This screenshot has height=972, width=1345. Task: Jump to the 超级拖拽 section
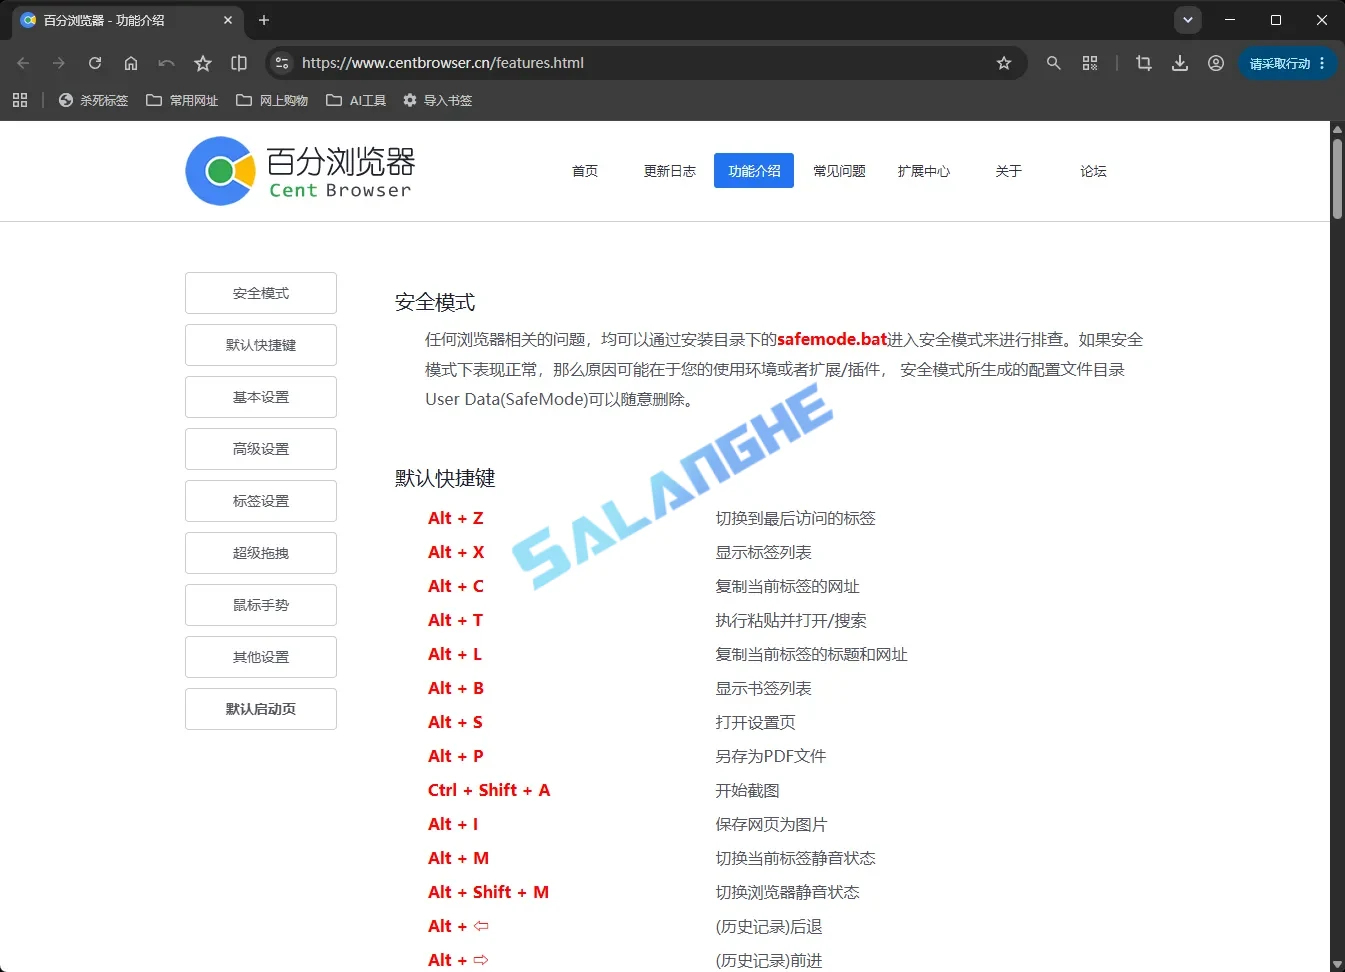point(261,553)
